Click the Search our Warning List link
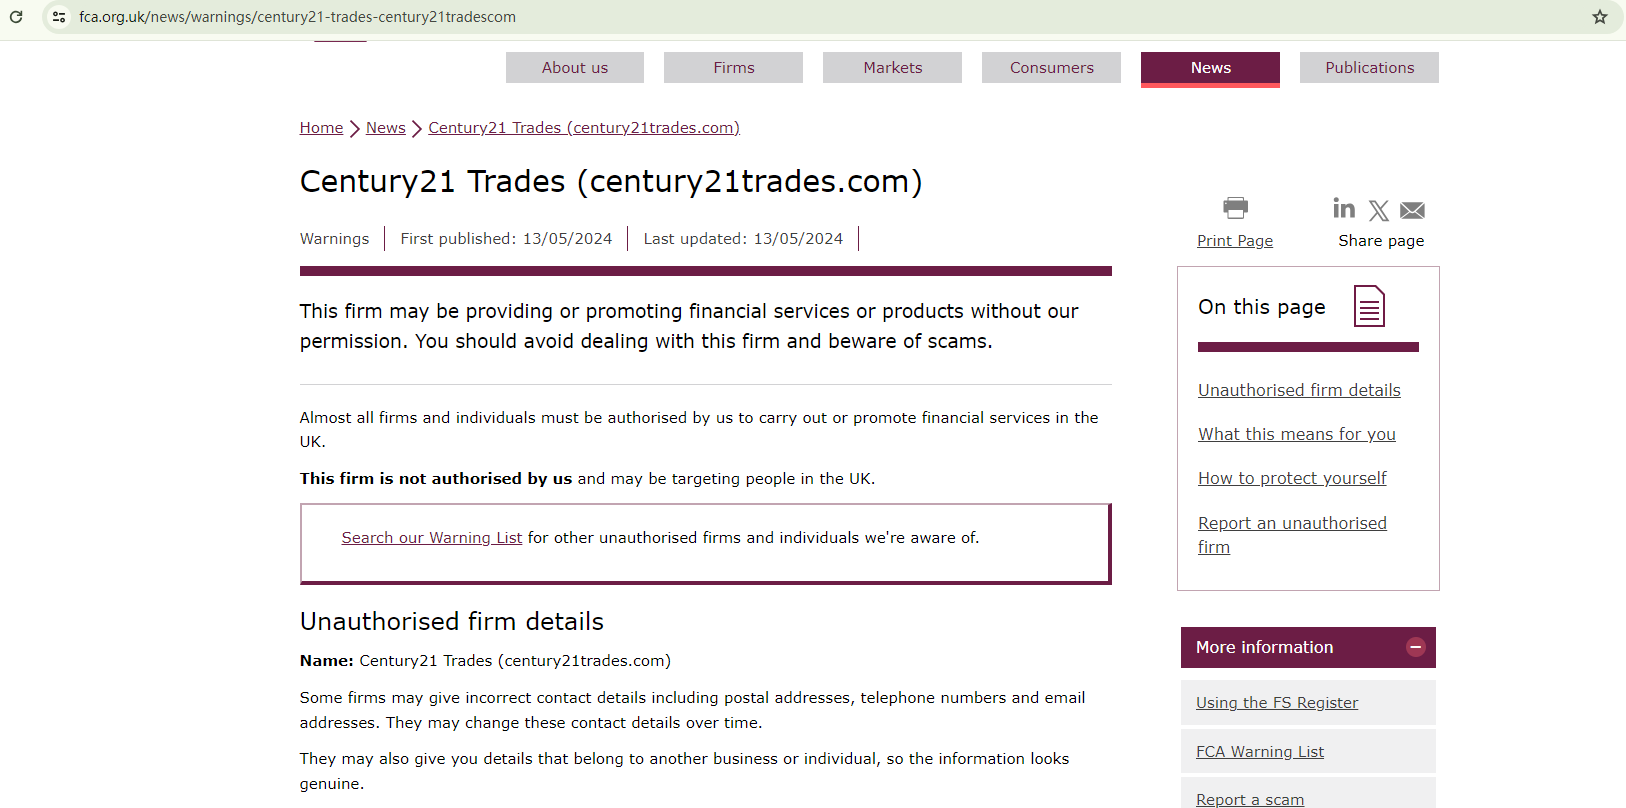Screen dimensions: 1626x808 click(431, 538)
